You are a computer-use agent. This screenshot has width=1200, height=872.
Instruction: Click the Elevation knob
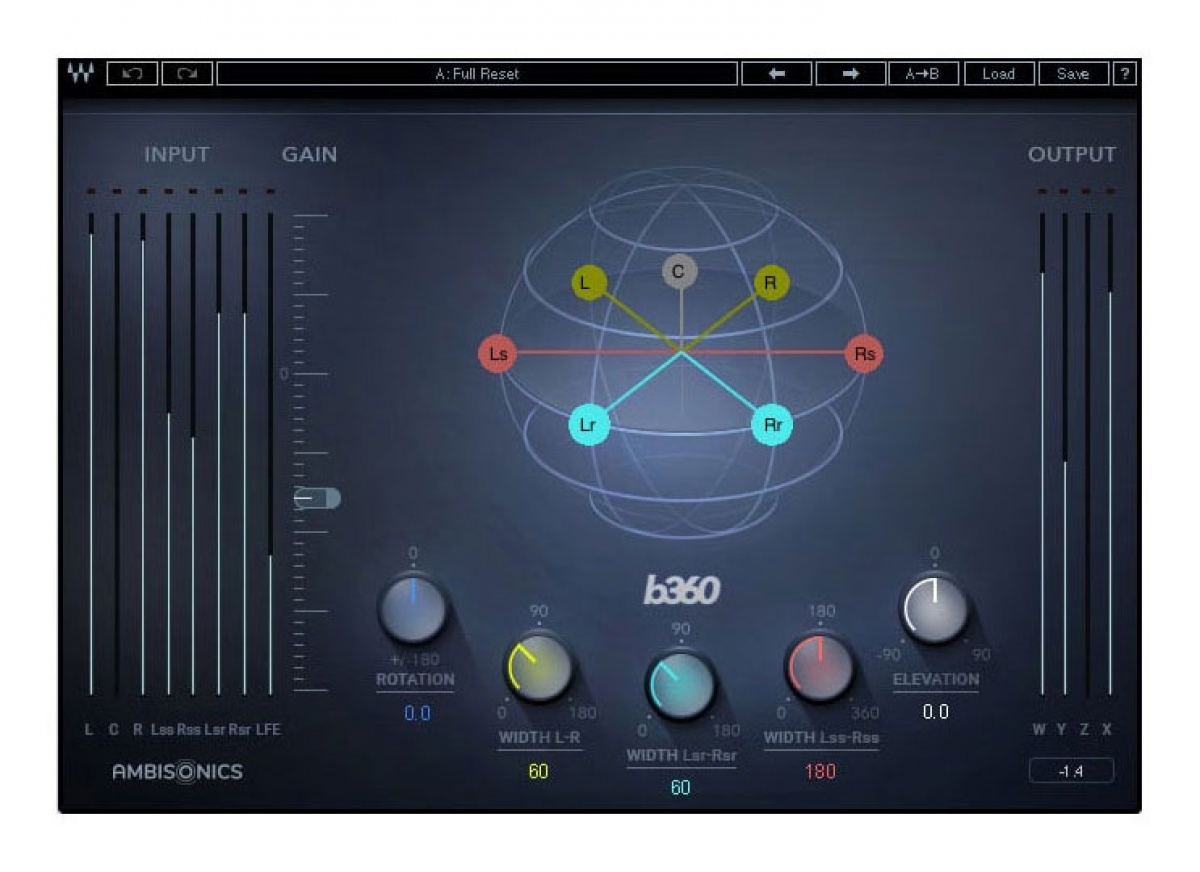(x=935, y=609)
